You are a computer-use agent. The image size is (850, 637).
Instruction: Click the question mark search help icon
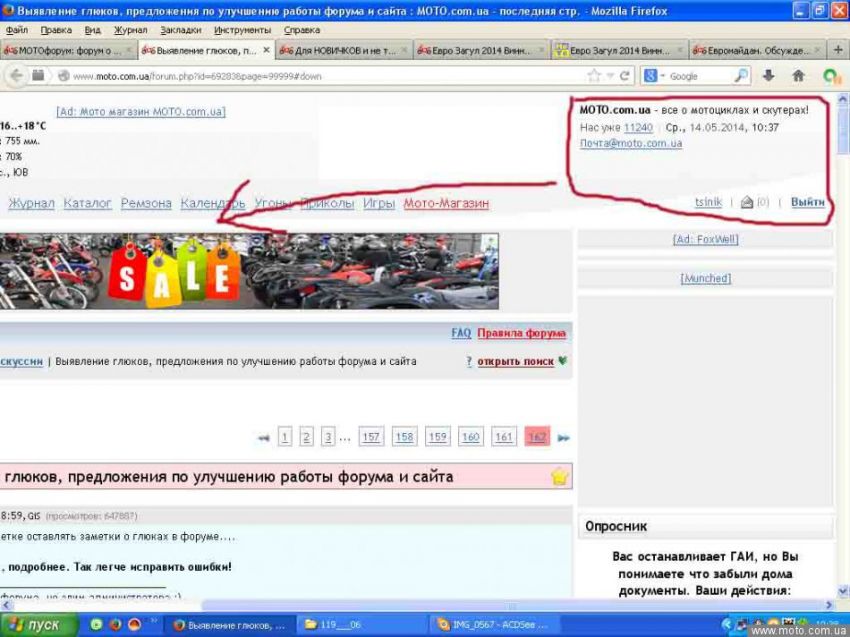469,361
